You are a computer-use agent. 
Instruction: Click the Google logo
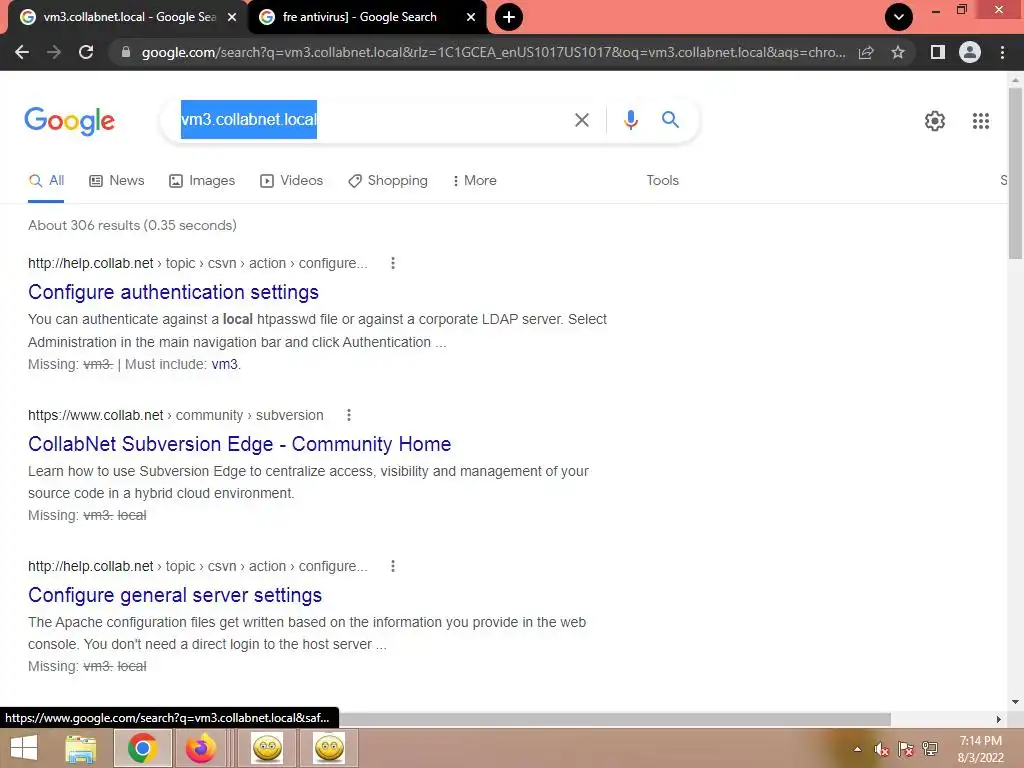tap(70, 121)
